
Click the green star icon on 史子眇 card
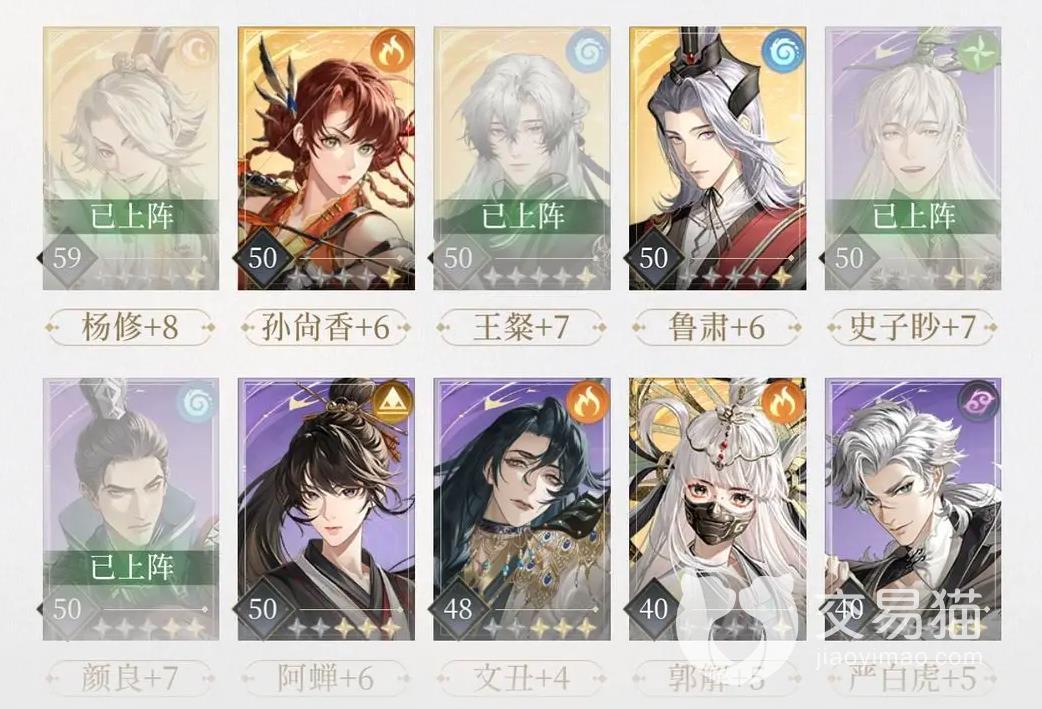[x=979, y=51]
